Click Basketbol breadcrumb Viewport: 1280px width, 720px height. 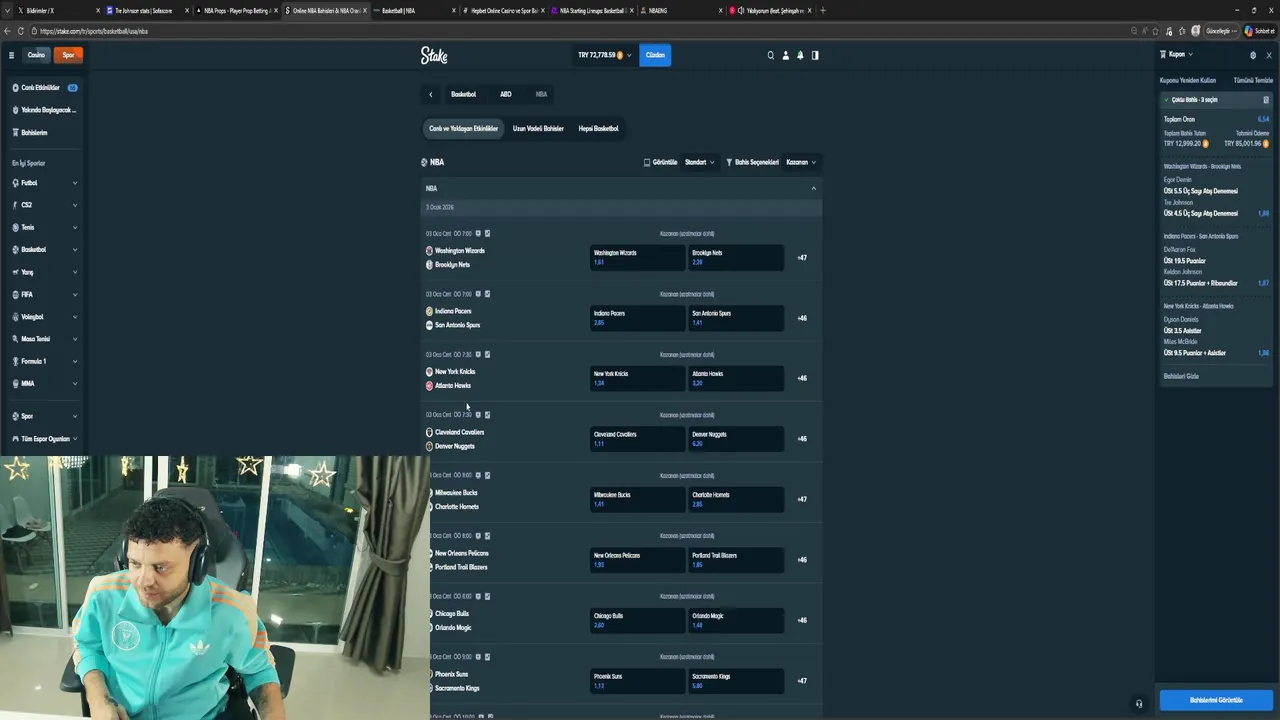click(463, 94)
